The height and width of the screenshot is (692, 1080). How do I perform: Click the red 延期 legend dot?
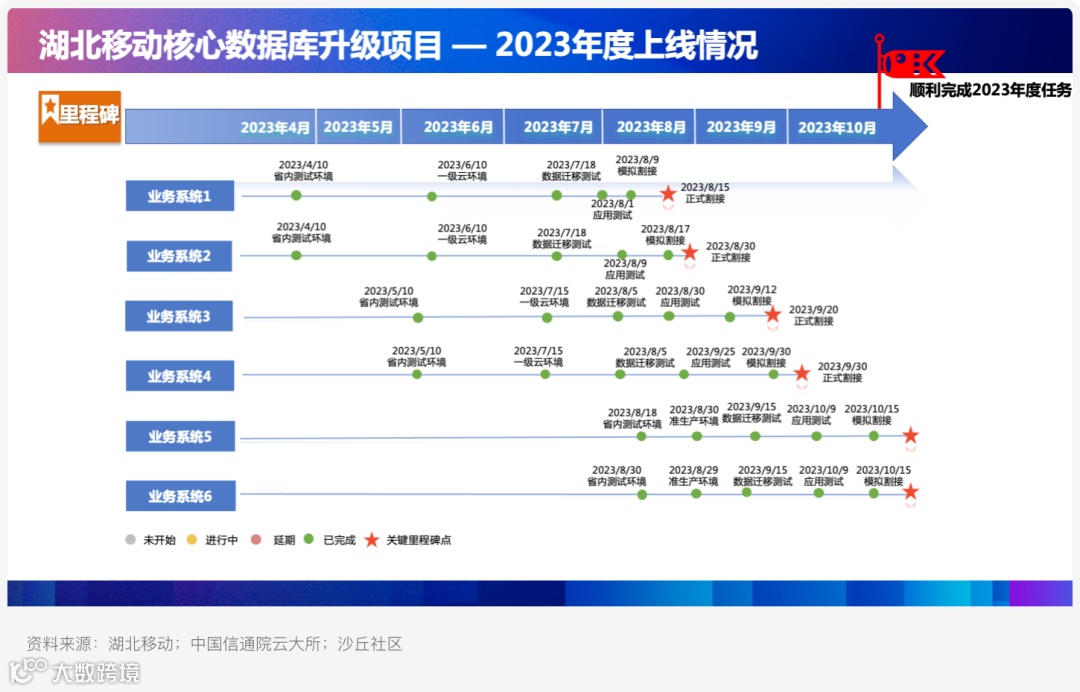click(x=256, y=539)
